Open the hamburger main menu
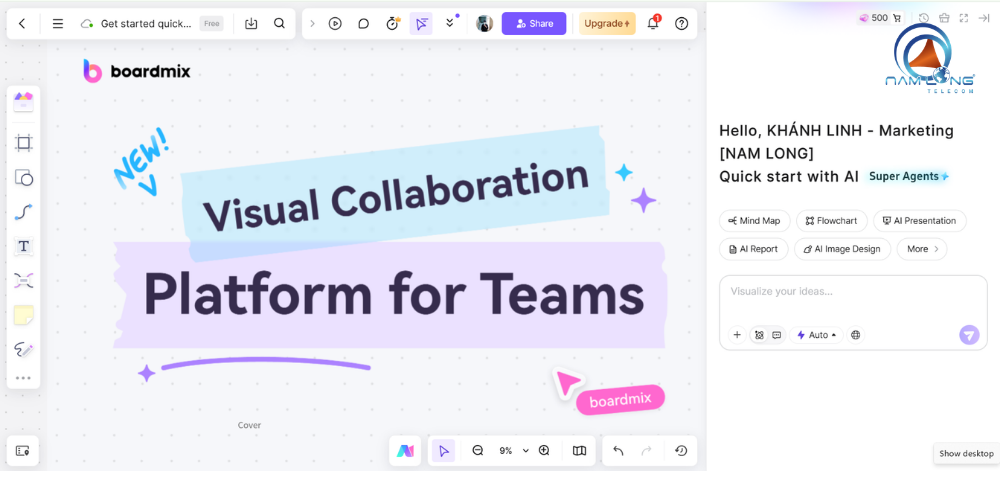Image resolution: width=1000 pixels, height=480 pixels. pos(58,23)
